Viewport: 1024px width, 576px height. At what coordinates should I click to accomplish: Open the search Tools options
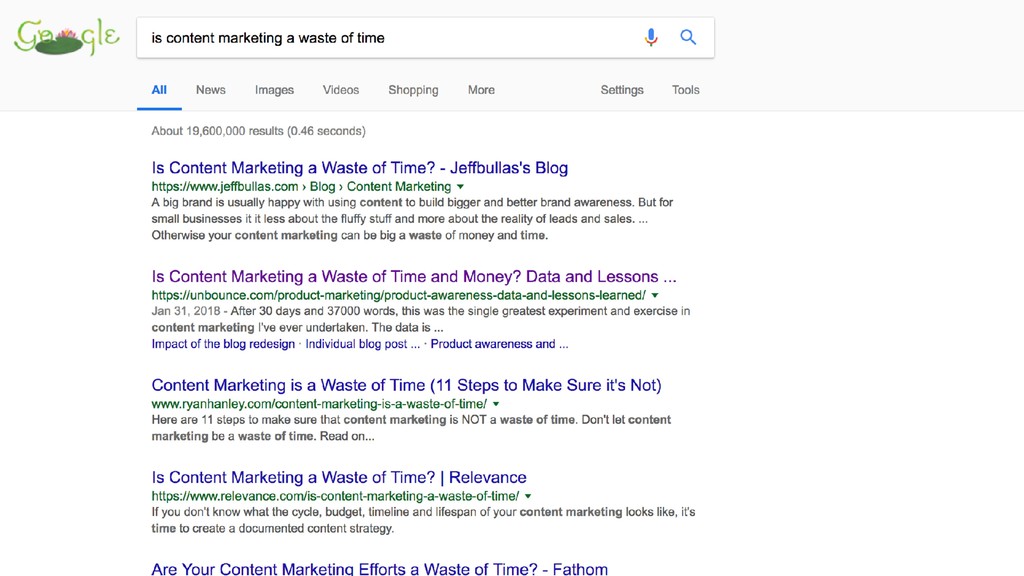pyautogui.click(x=686, y=90)
